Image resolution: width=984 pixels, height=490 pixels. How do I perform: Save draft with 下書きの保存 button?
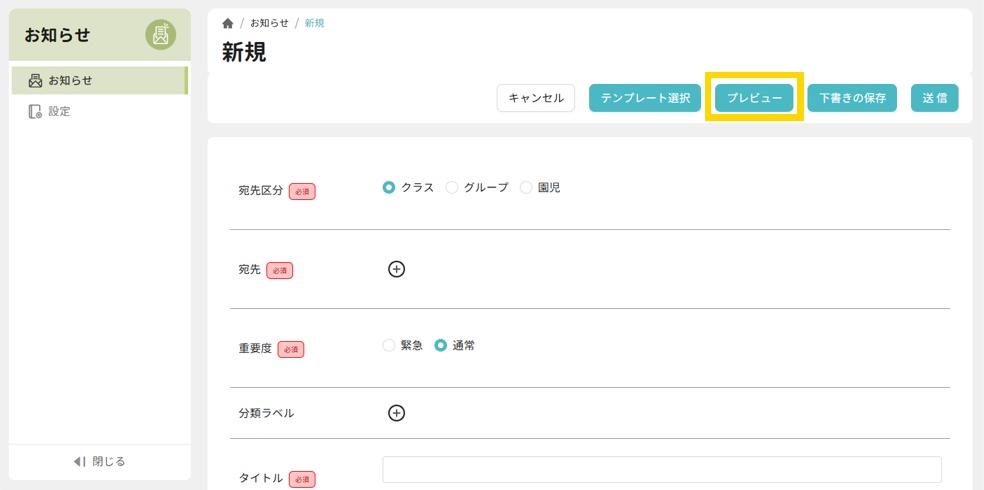852,98
